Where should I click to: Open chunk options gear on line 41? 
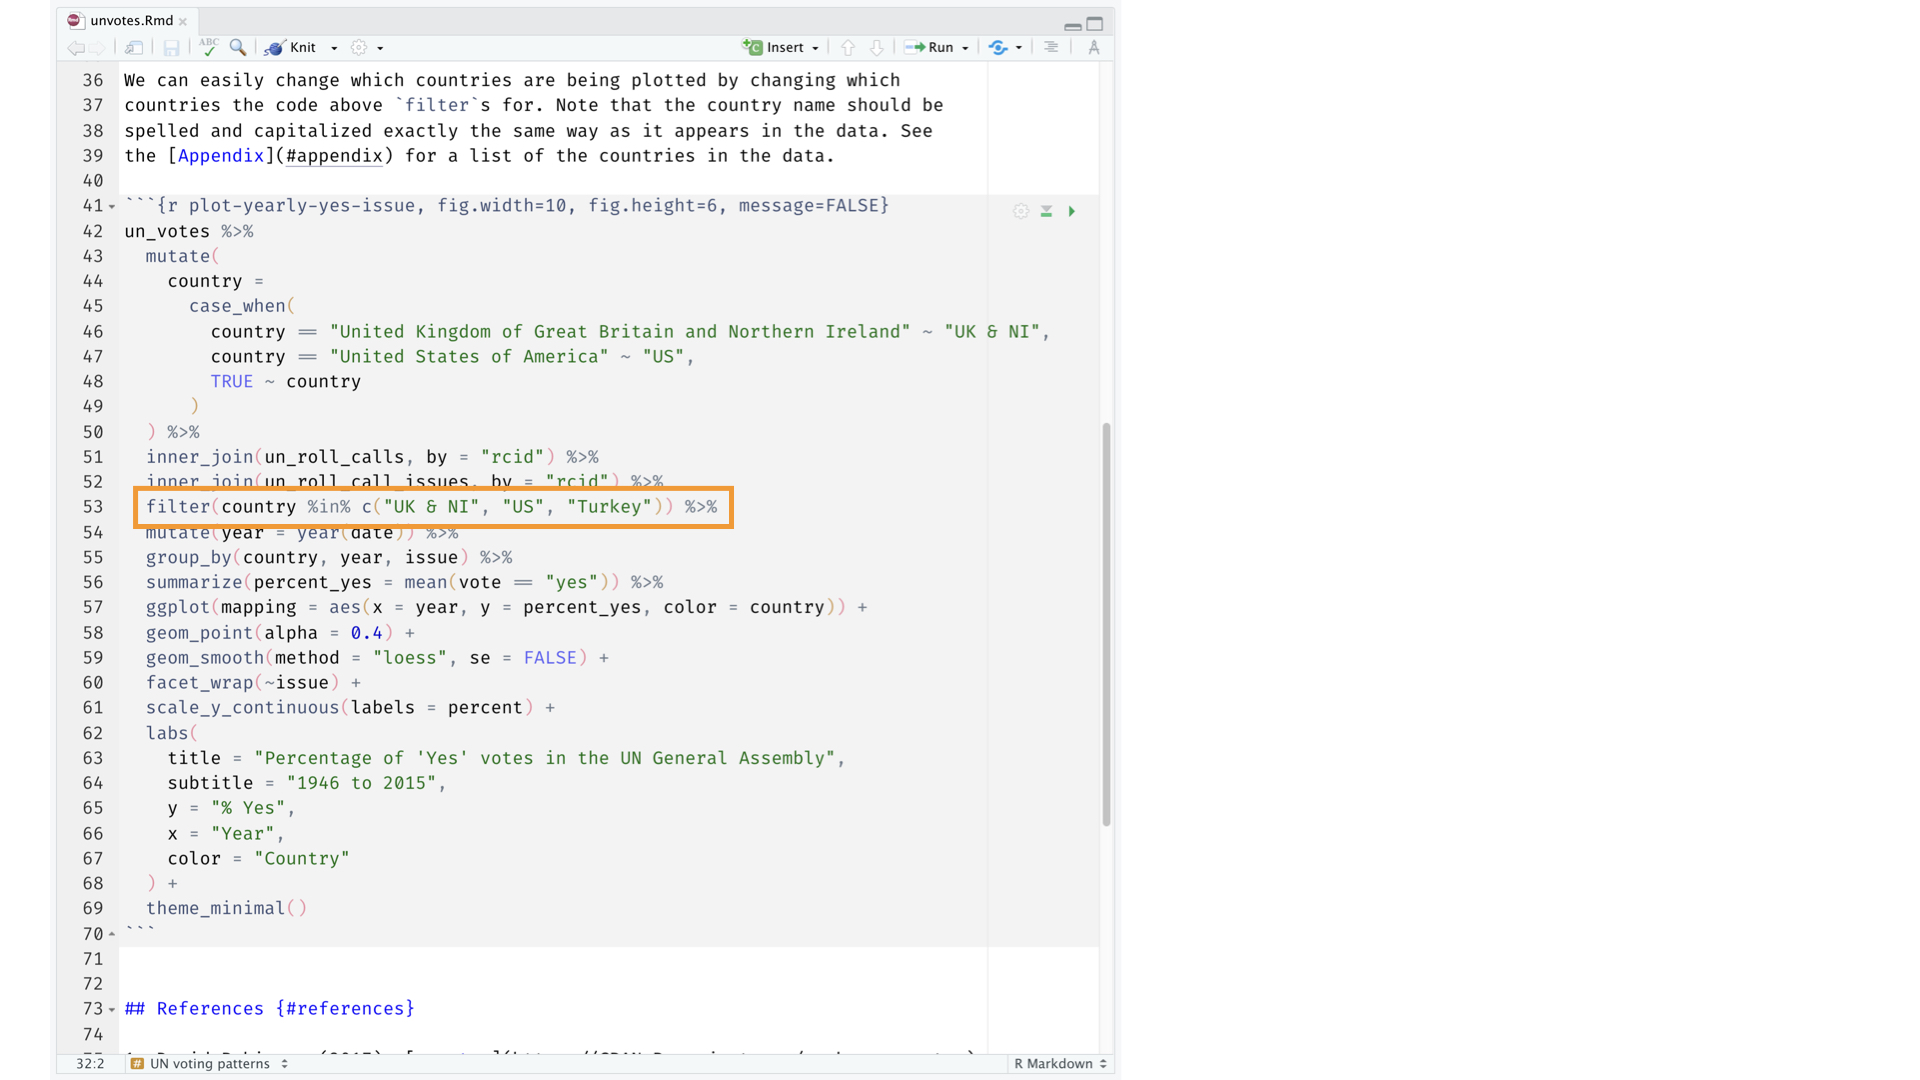click(1020, 211)
